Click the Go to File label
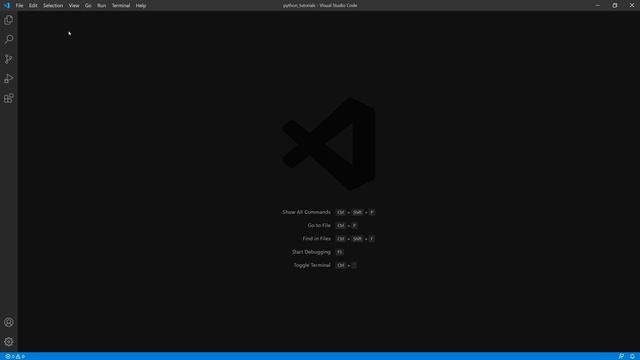This screenshot has height=360, width=640. (319, 225)
